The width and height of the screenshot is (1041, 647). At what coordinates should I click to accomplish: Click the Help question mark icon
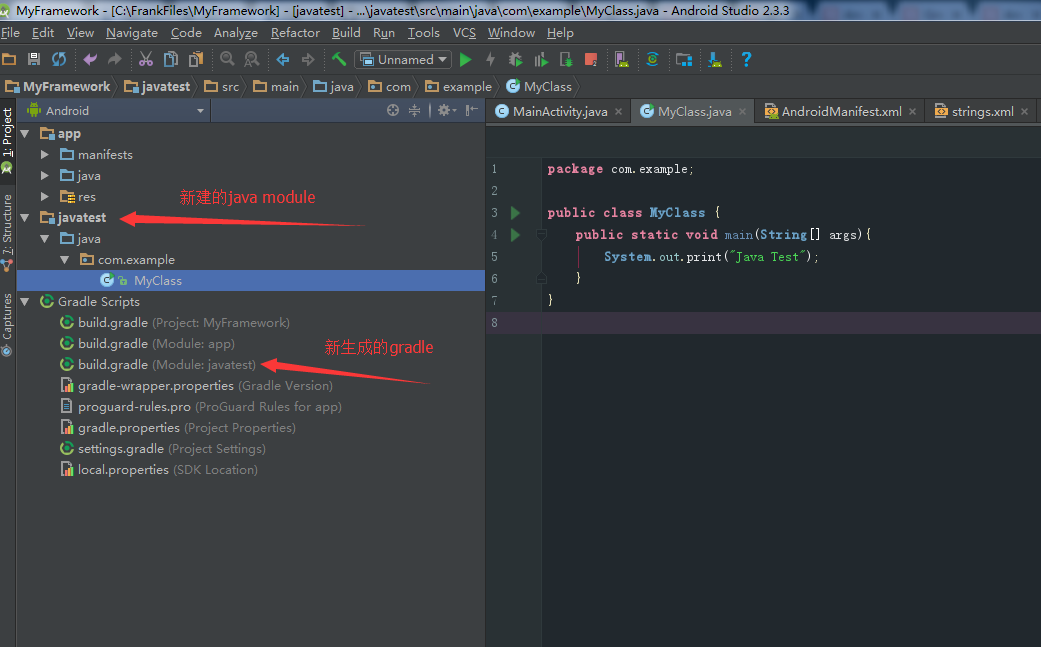tap(746, 60)
